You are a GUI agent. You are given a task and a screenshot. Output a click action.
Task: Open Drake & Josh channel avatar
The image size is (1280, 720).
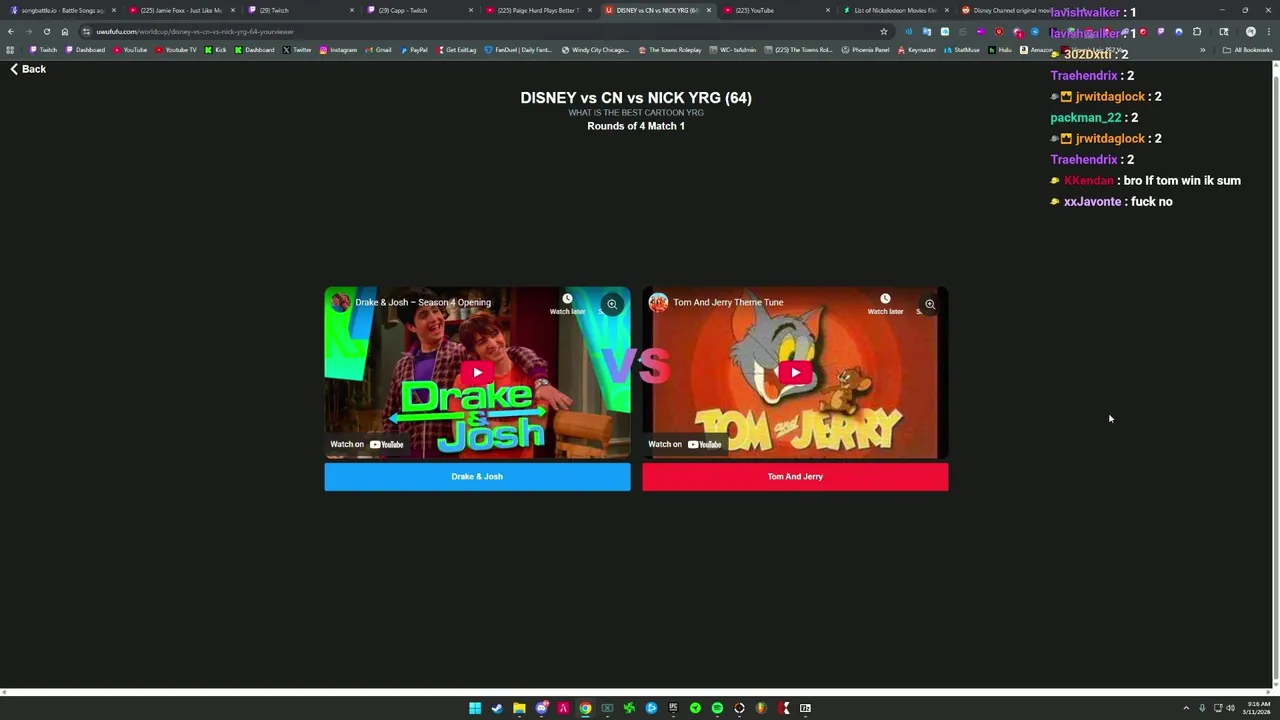[x=340, y=302]
